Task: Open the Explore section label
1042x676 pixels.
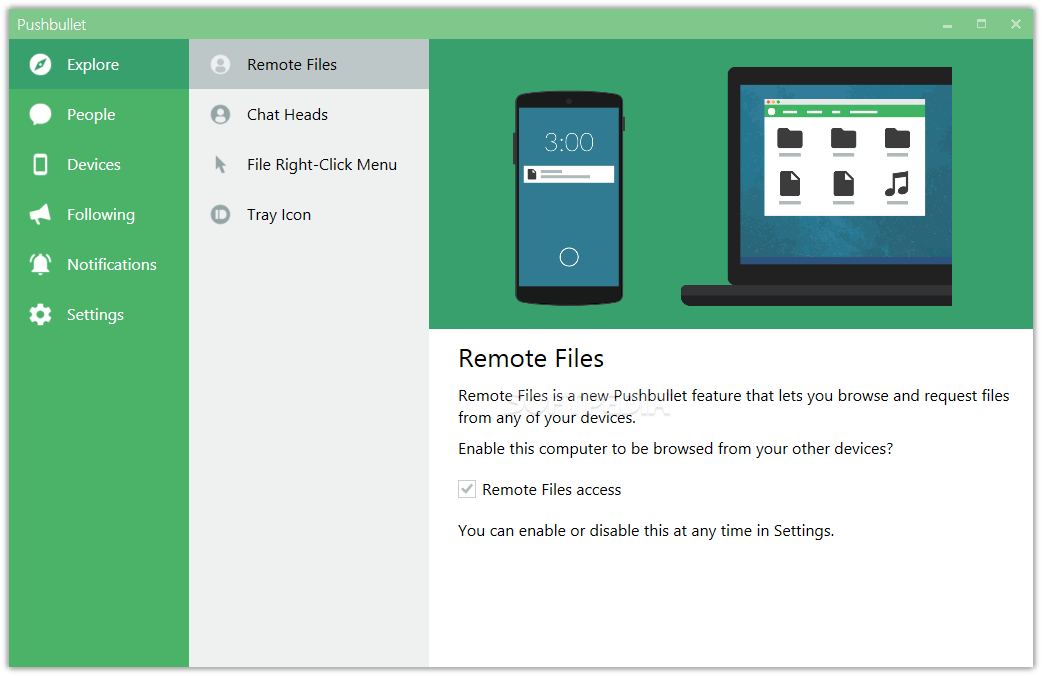Action: (x=93, y=64)
